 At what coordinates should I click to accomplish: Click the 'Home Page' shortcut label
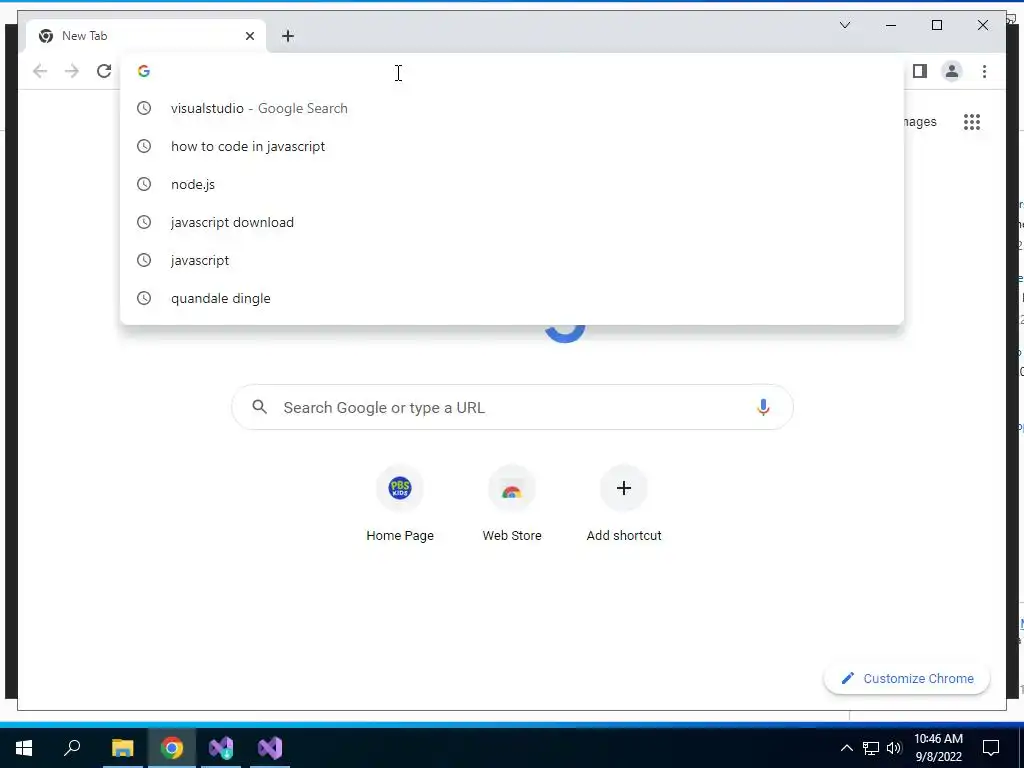pyautogui.click(x=400, y=536)
